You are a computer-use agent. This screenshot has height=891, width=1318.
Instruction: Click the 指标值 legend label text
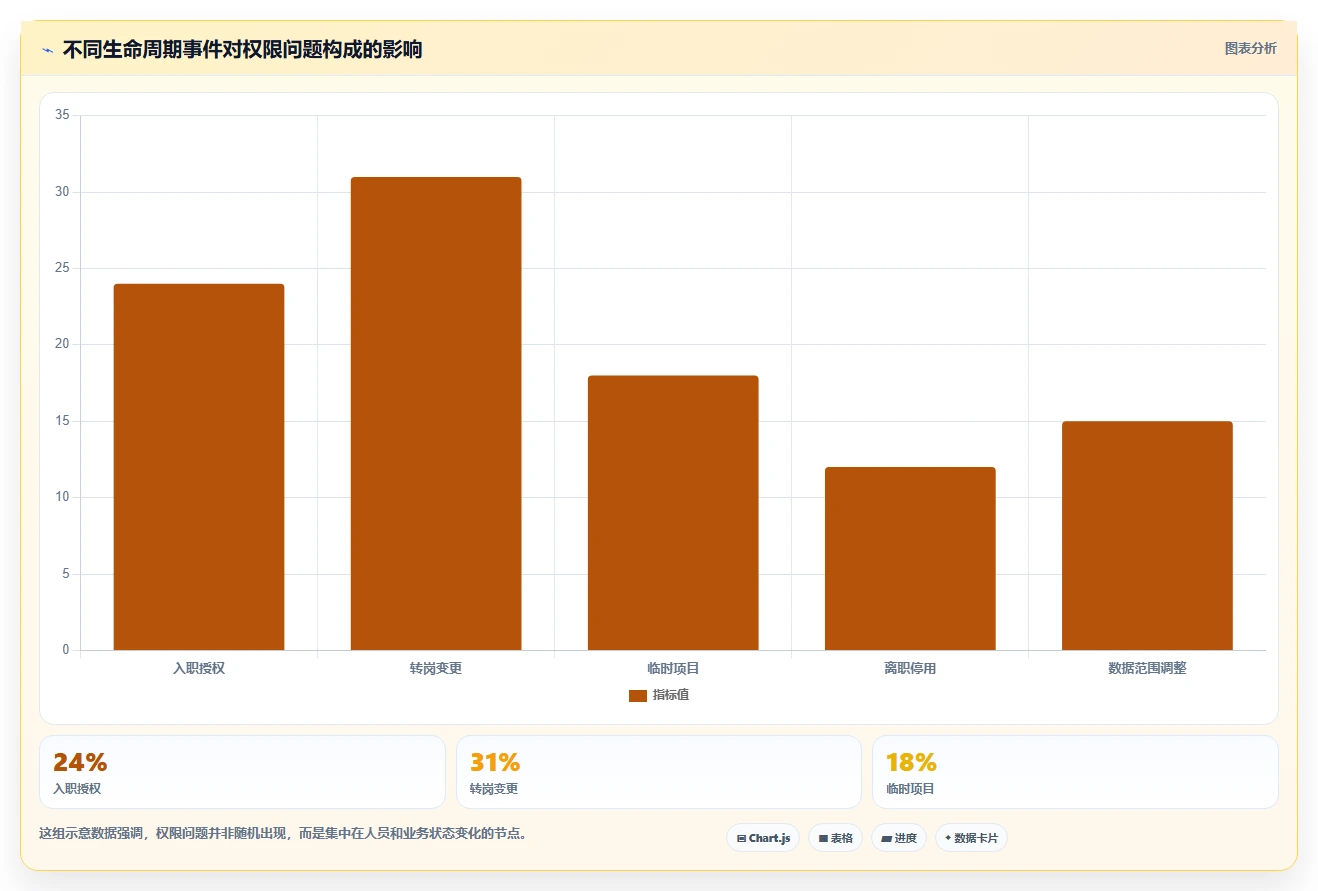[671, 695]
